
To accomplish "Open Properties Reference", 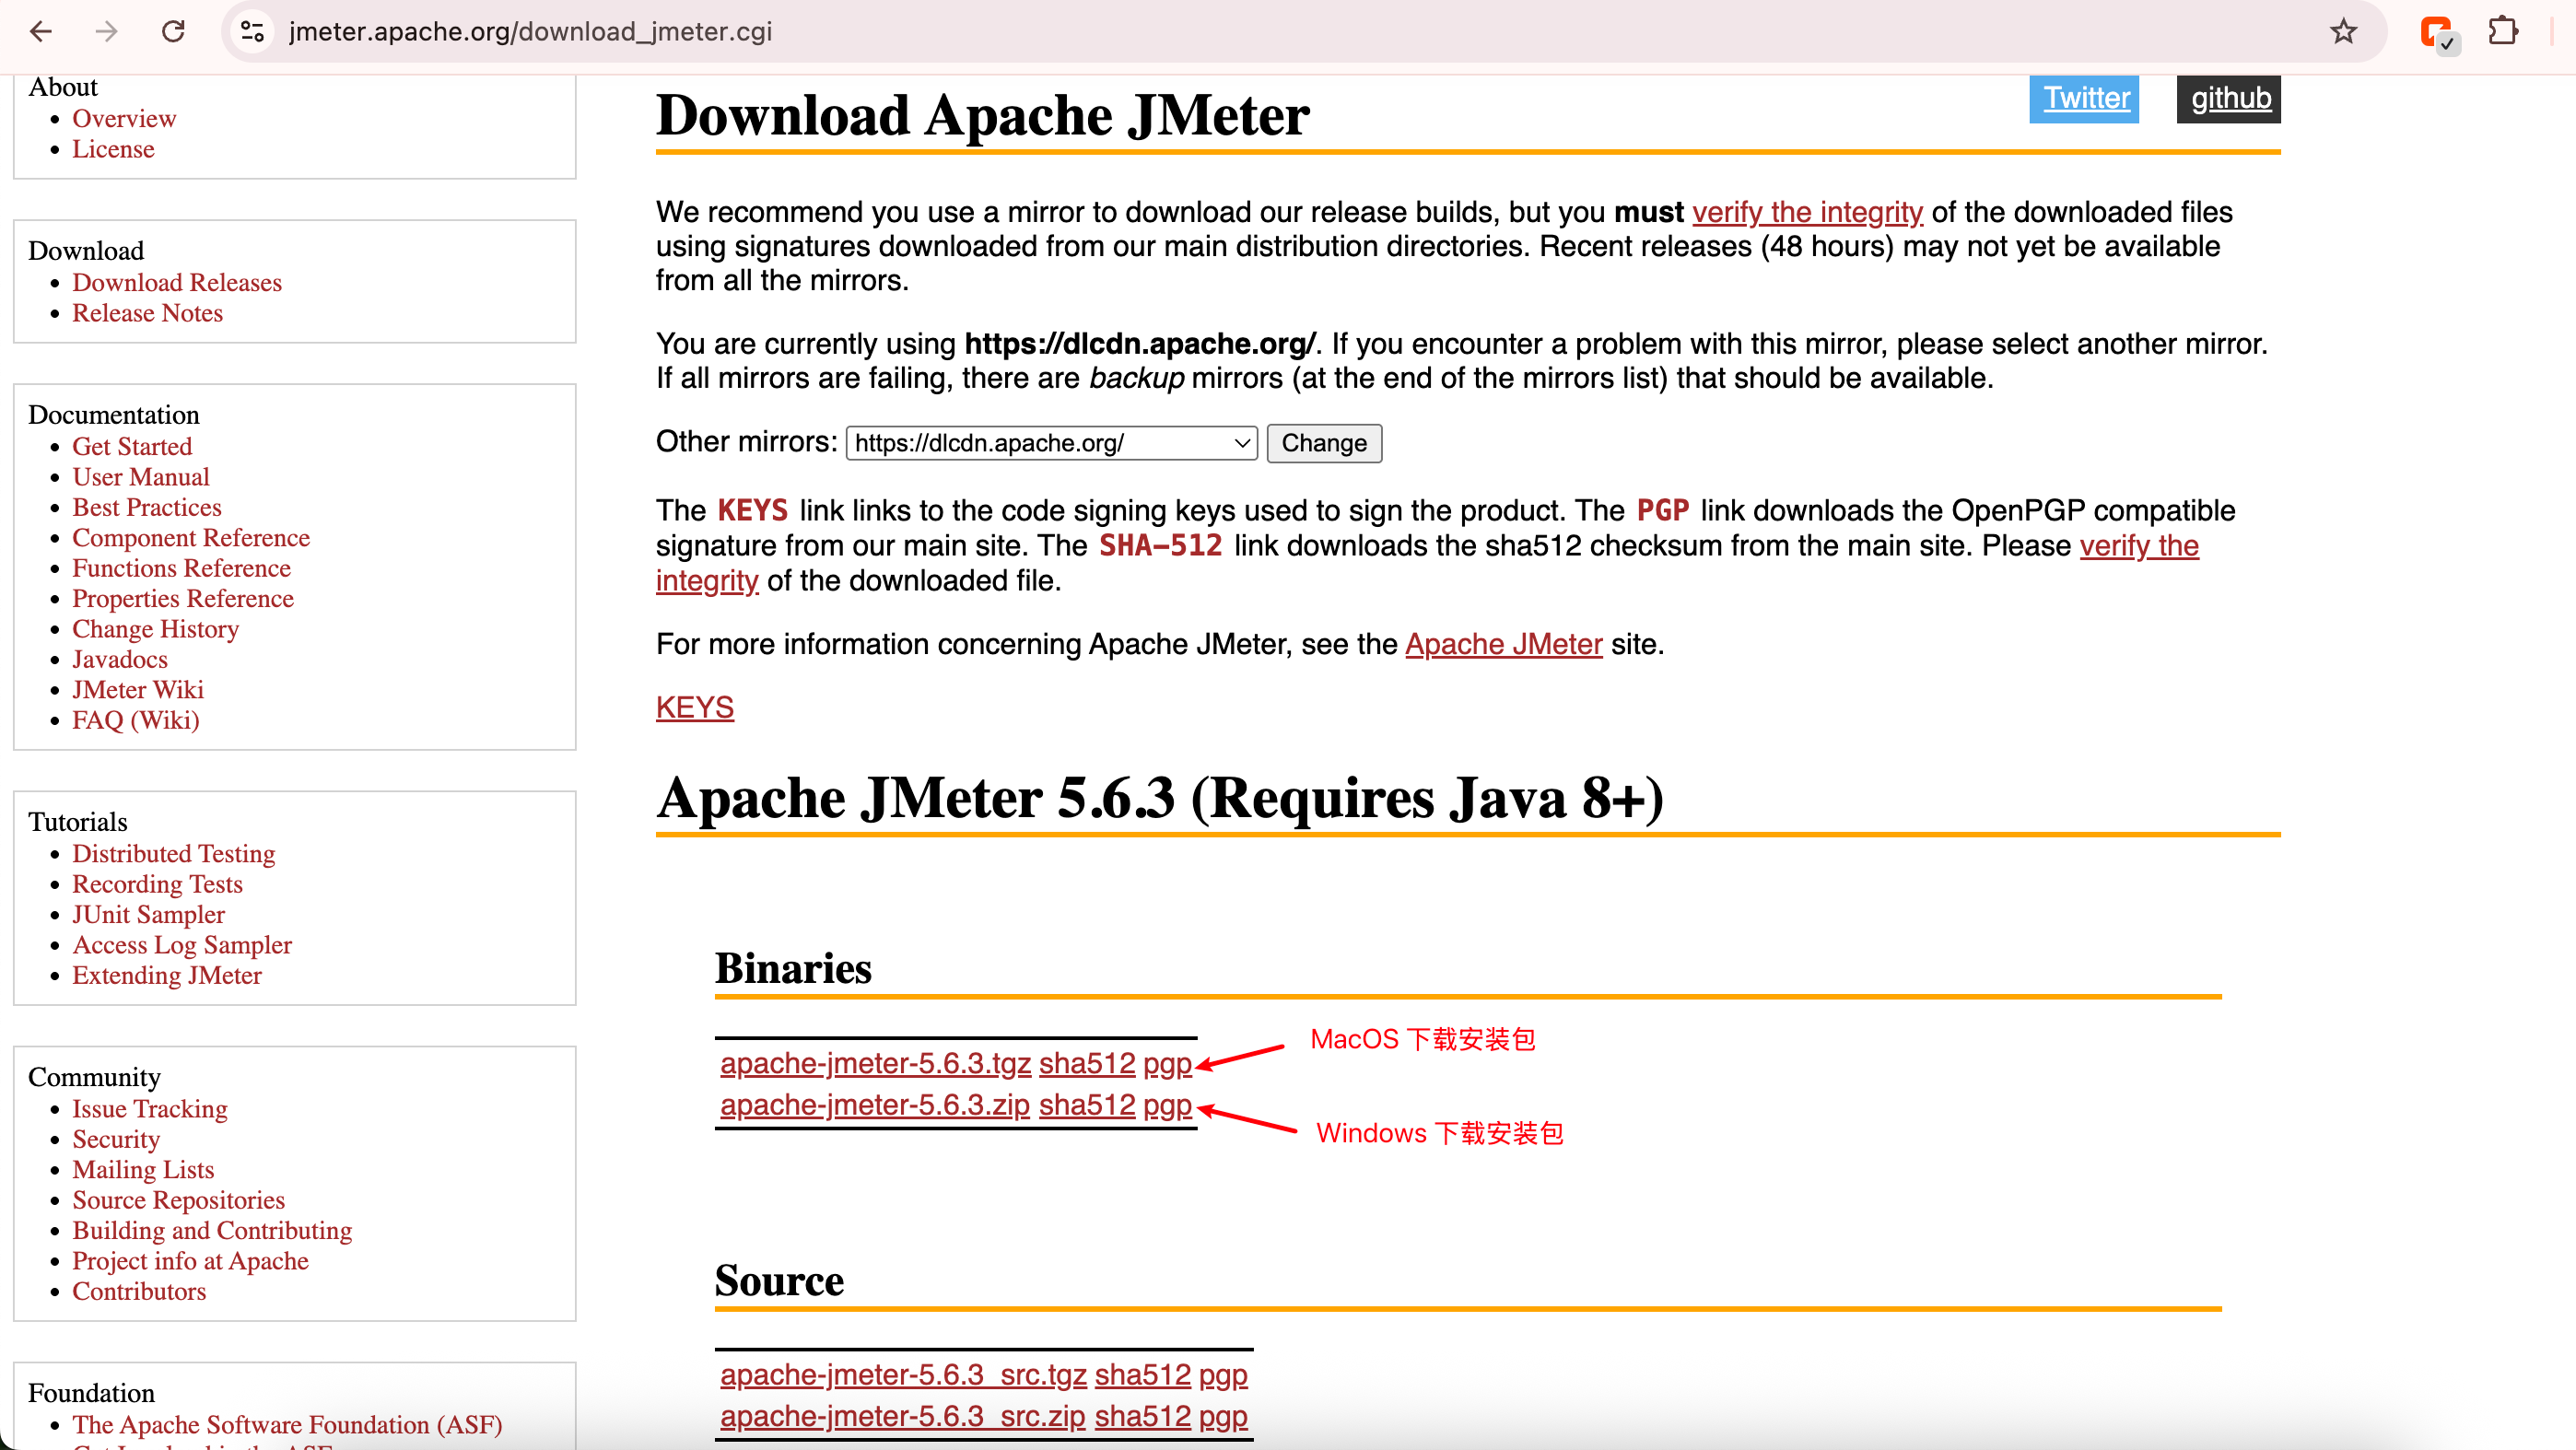I will pos(183,598).
